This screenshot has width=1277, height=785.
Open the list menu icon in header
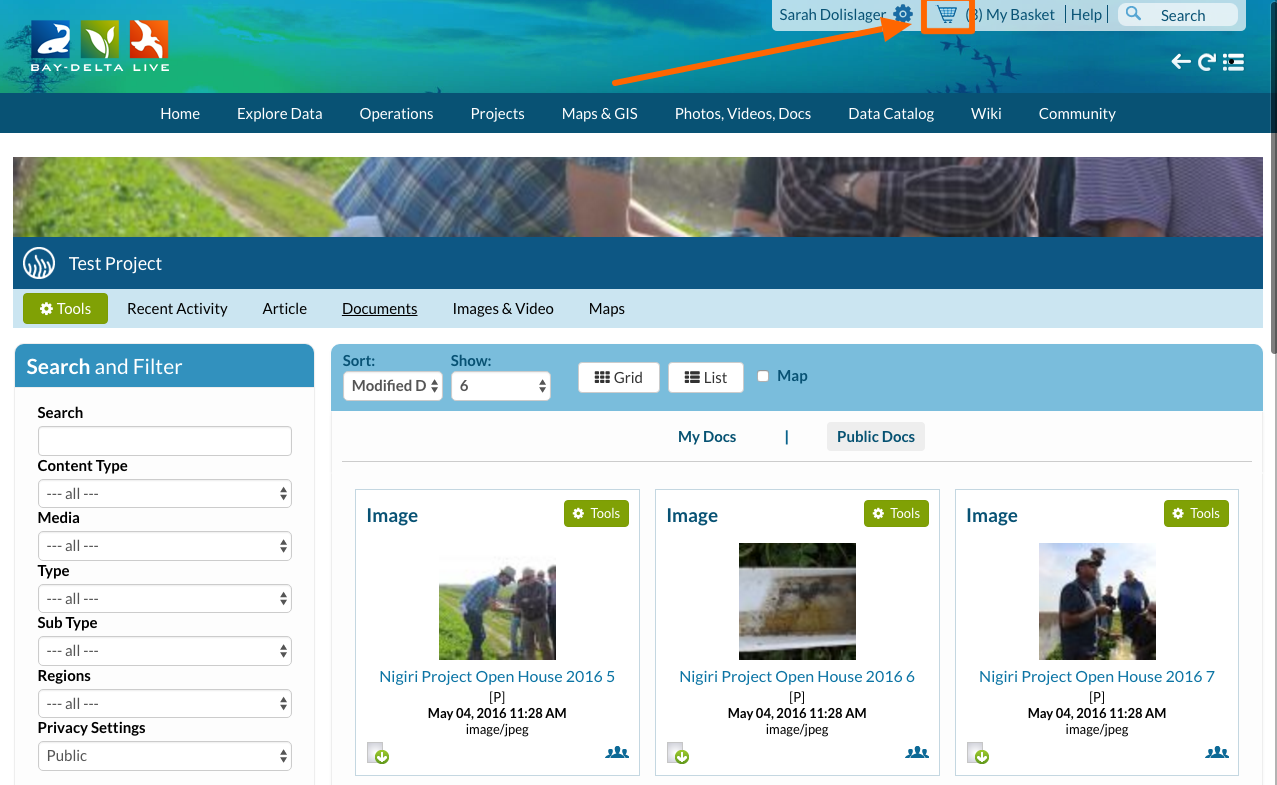1234,62
